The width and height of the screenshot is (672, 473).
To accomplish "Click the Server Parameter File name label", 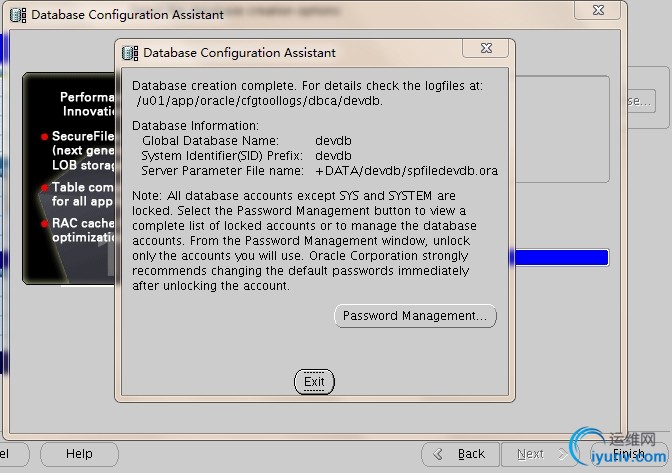I will pyautogui.click(x=222, y=171).
